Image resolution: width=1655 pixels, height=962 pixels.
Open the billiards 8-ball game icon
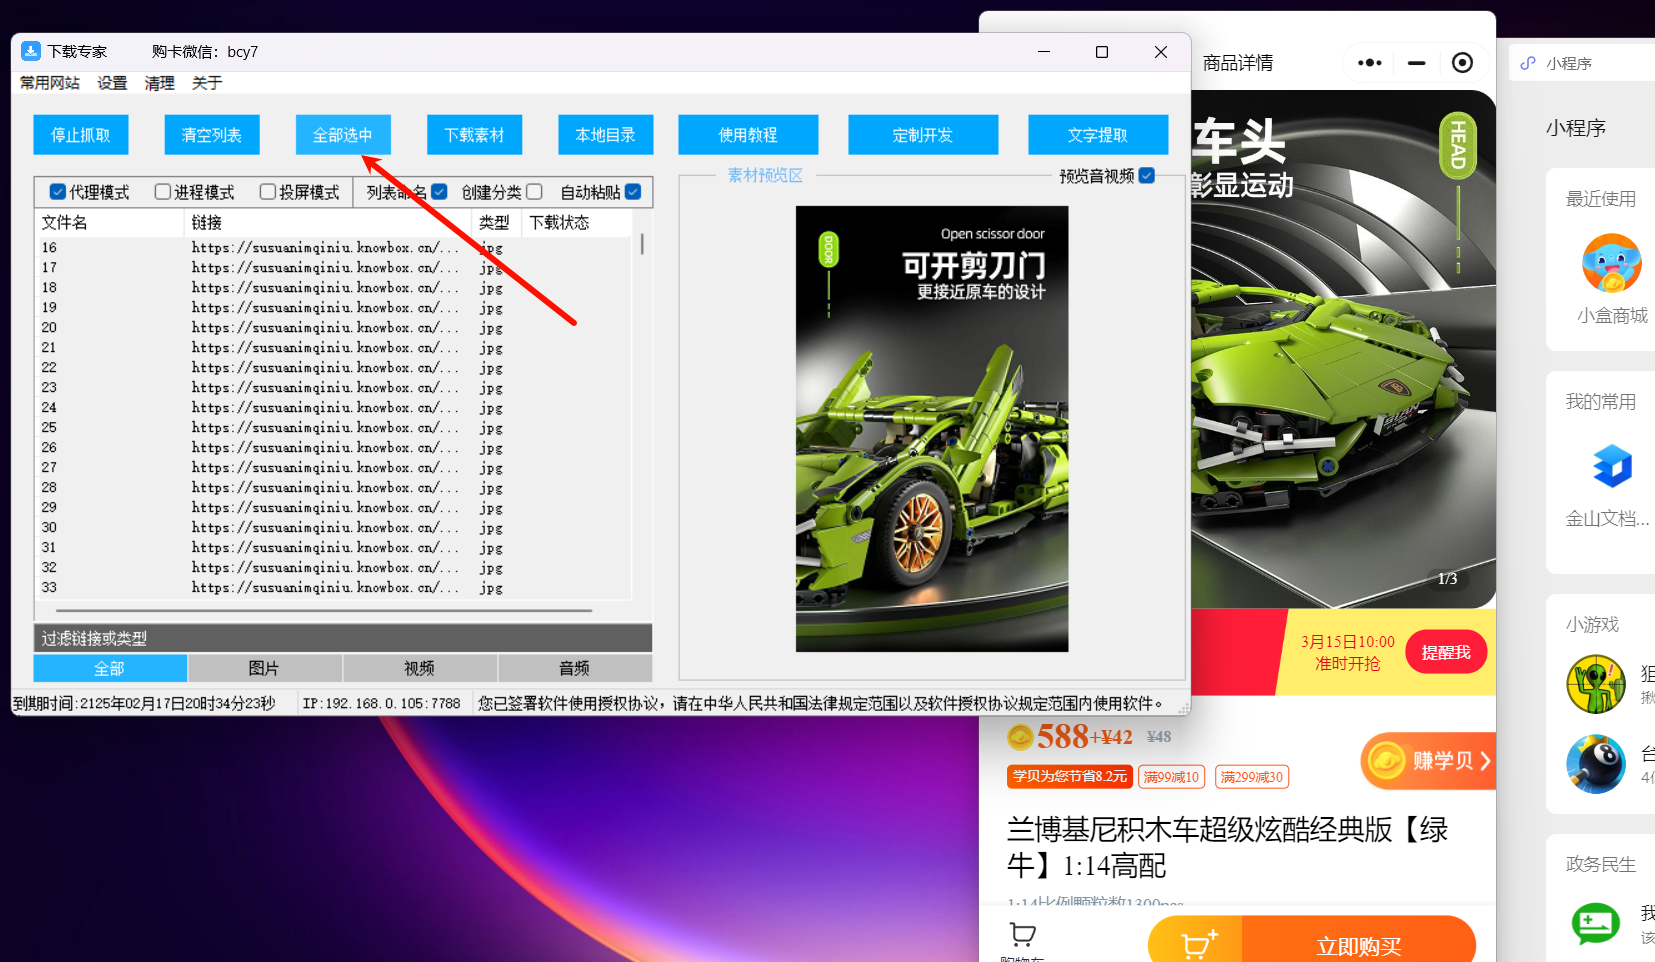[x=1596, y=764]
